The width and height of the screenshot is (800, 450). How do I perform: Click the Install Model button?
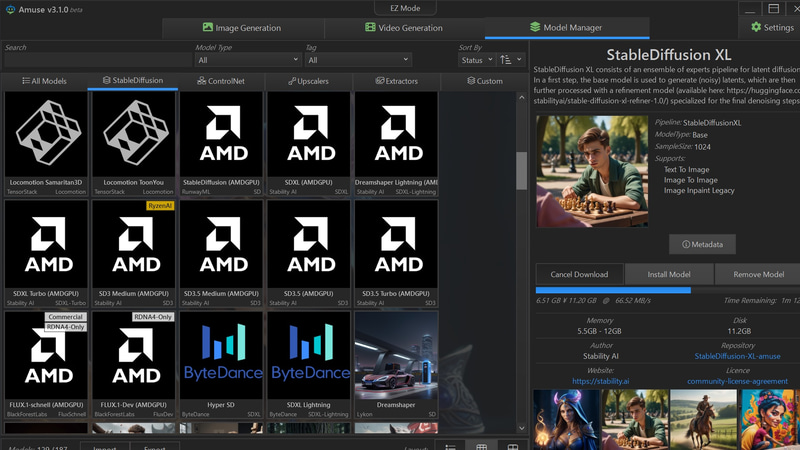click(669, 274)
